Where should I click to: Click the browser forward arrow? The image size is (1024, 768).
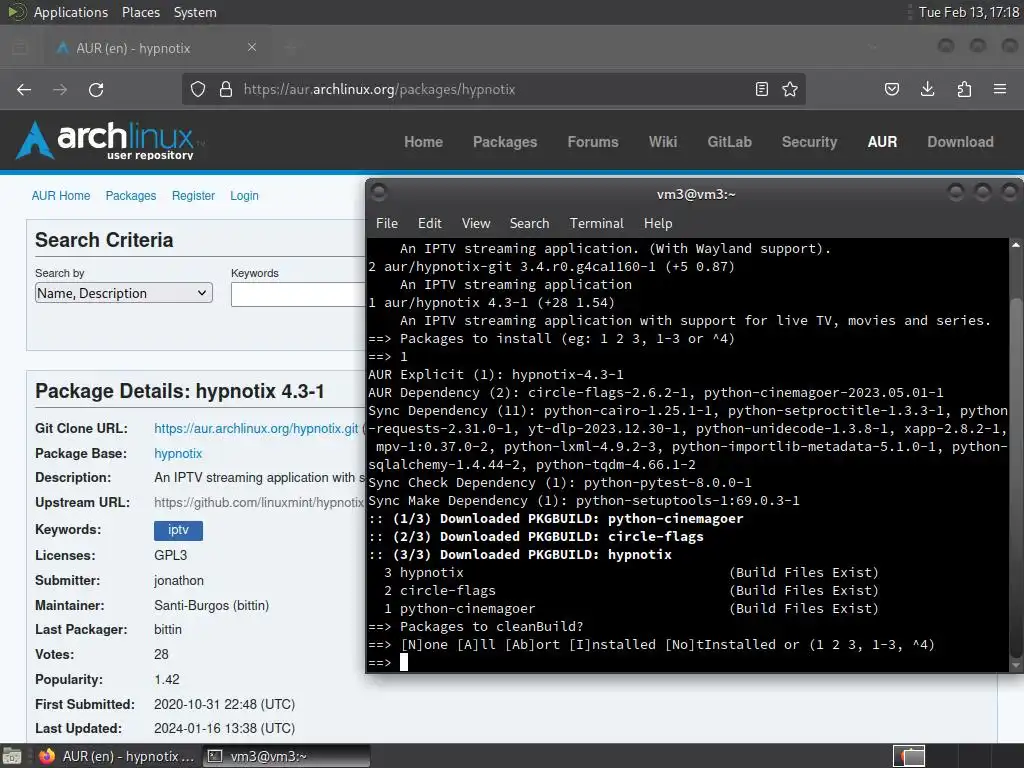[x=60, y=89]
